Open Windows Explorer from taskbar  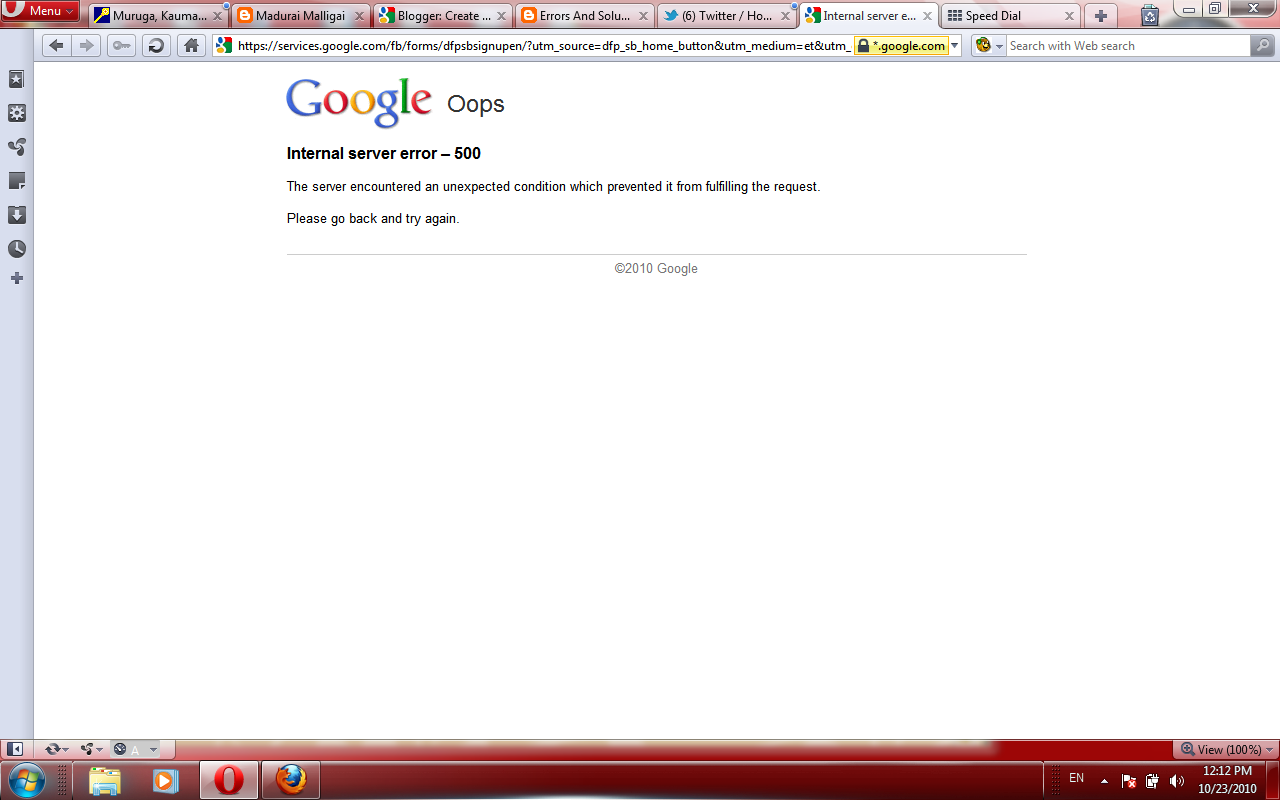tap(105, 780)
